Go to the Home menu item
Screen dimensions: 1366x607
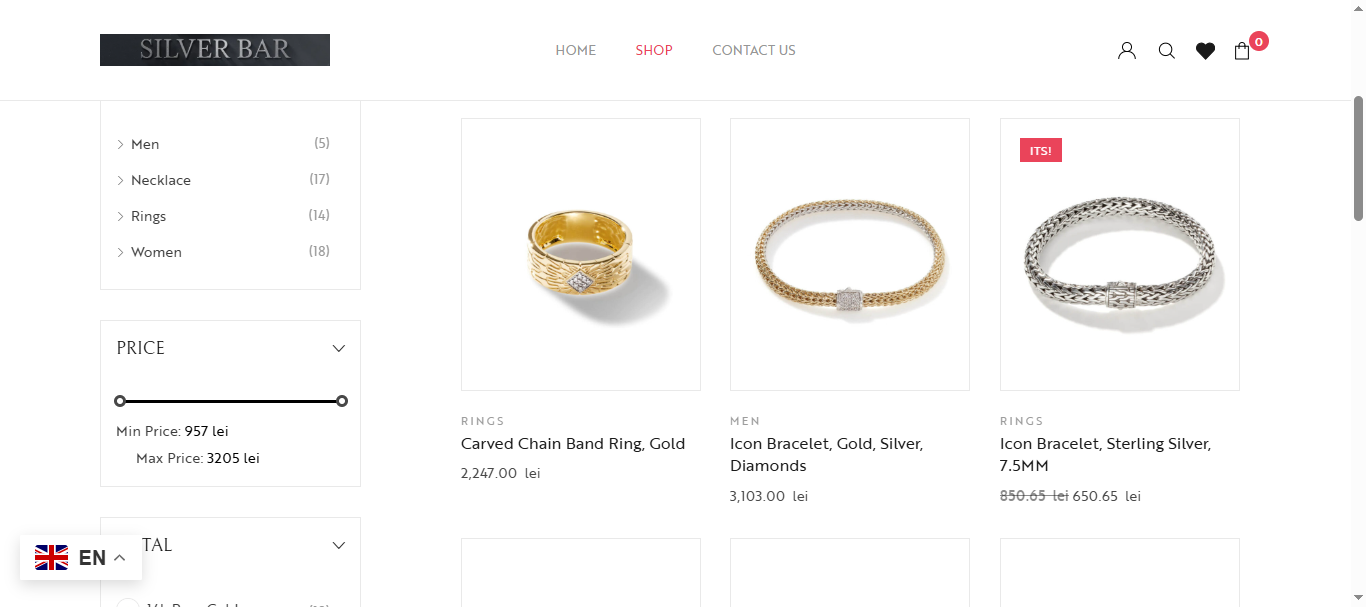click(x=576, y=50)
